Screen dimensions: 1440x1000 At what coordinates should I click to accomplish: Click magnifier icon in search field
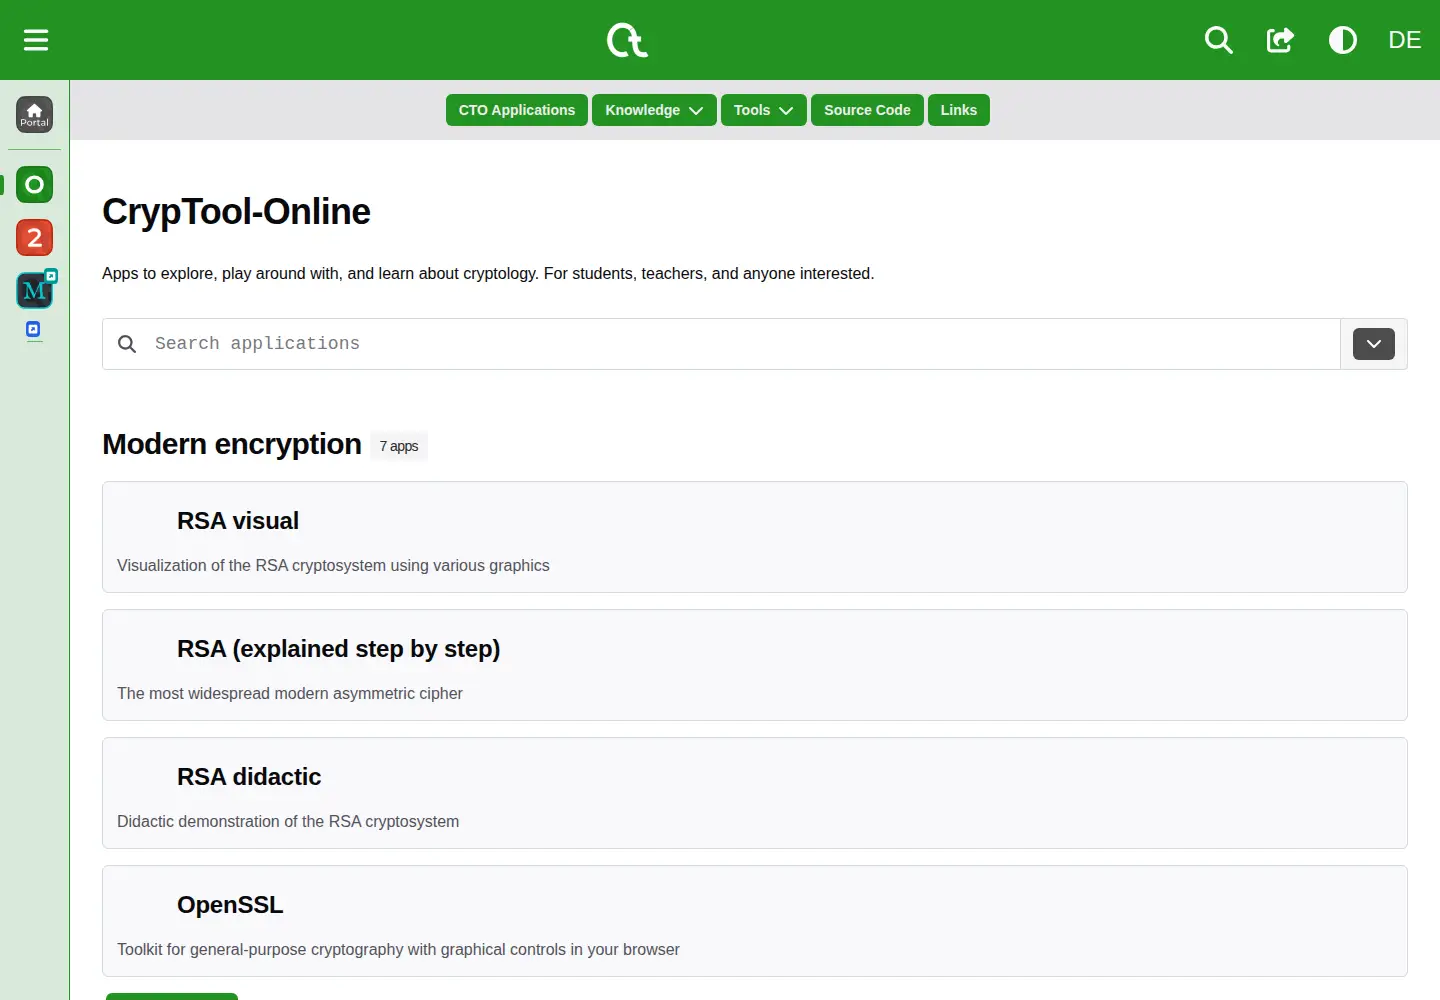127,344
